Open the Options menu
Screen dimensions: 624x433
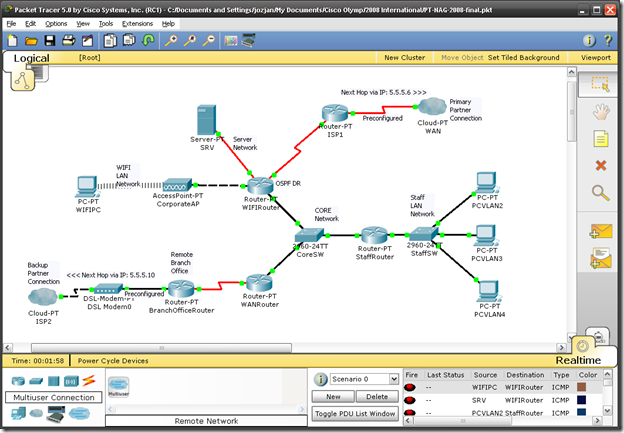pyautogui.click(x=56, y=24)
